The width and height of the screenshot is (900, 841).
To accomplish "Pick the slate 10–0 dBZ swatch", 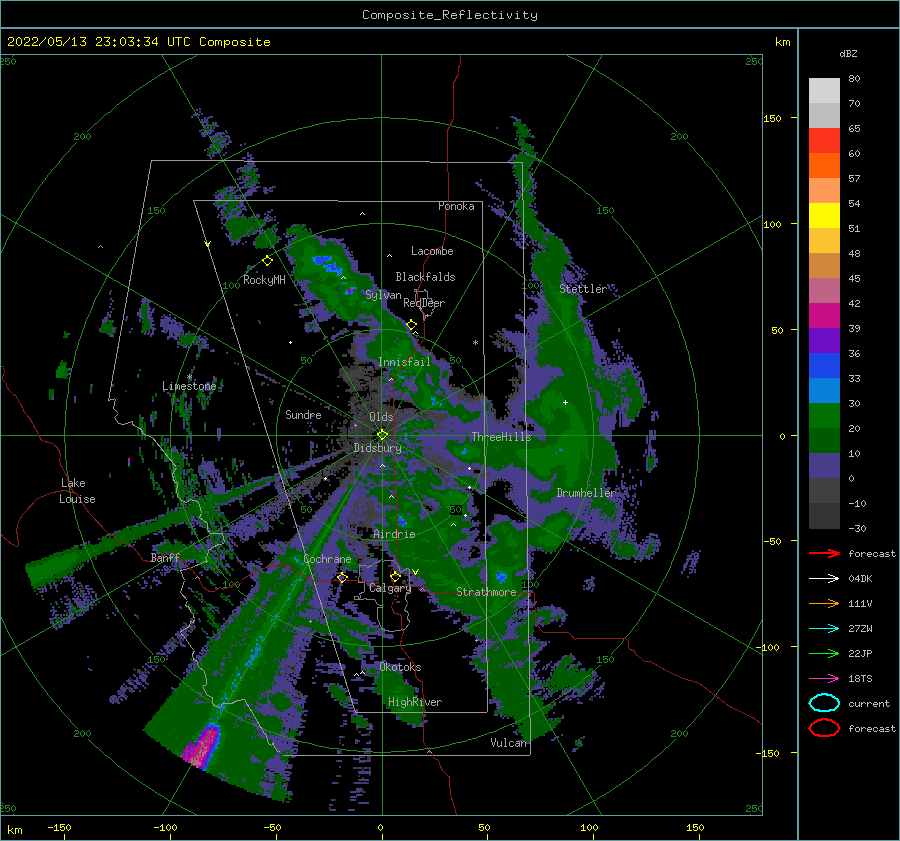I will click(824, 465).
